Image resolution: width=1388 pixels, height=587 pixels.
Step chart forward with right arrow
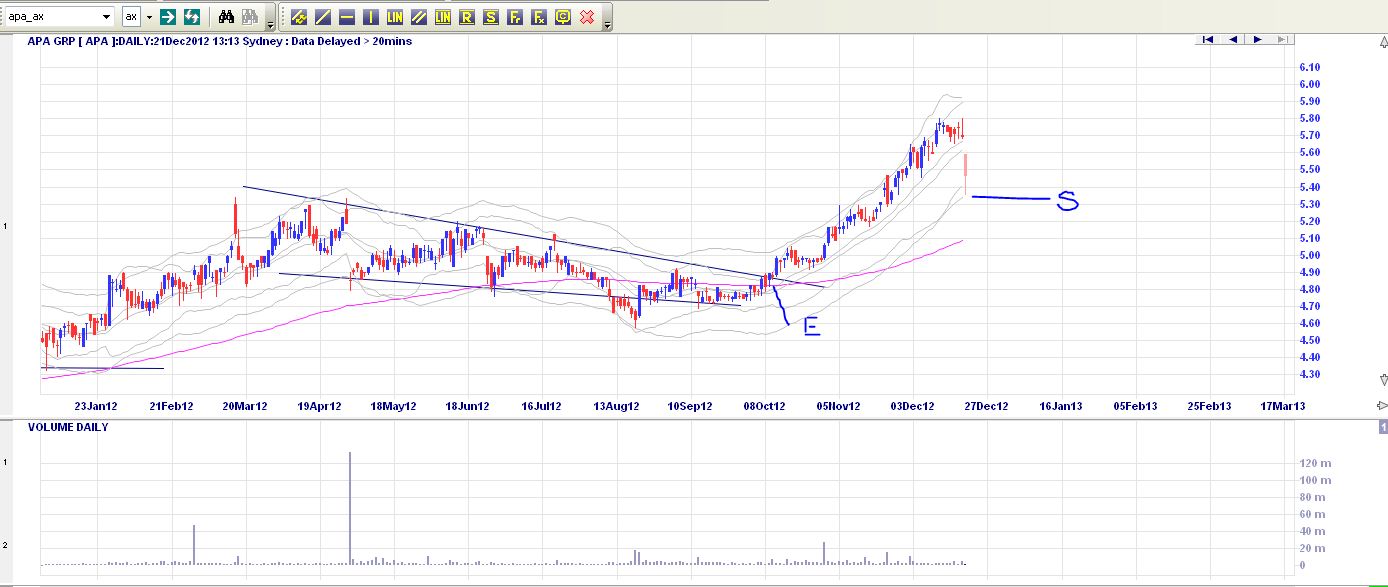point(1258,40)
